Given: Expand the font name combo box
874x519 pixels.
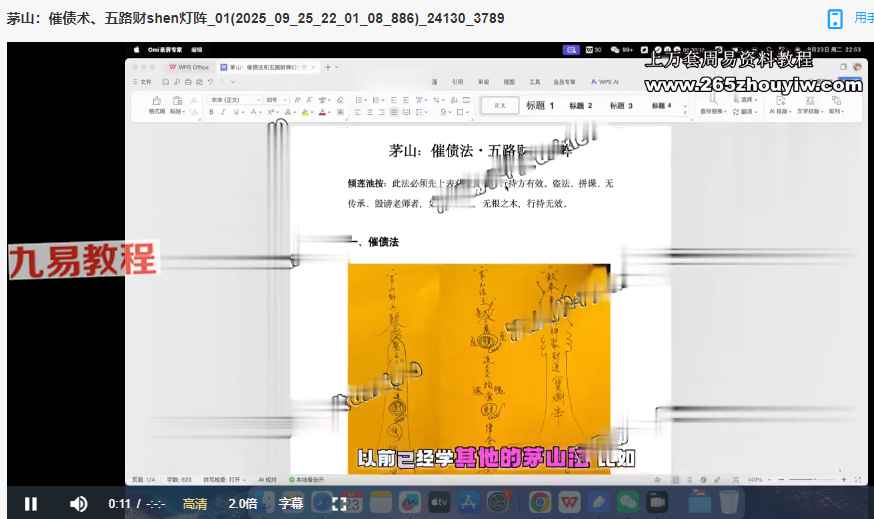Looking at the screenshot, I should pos(235,100).
